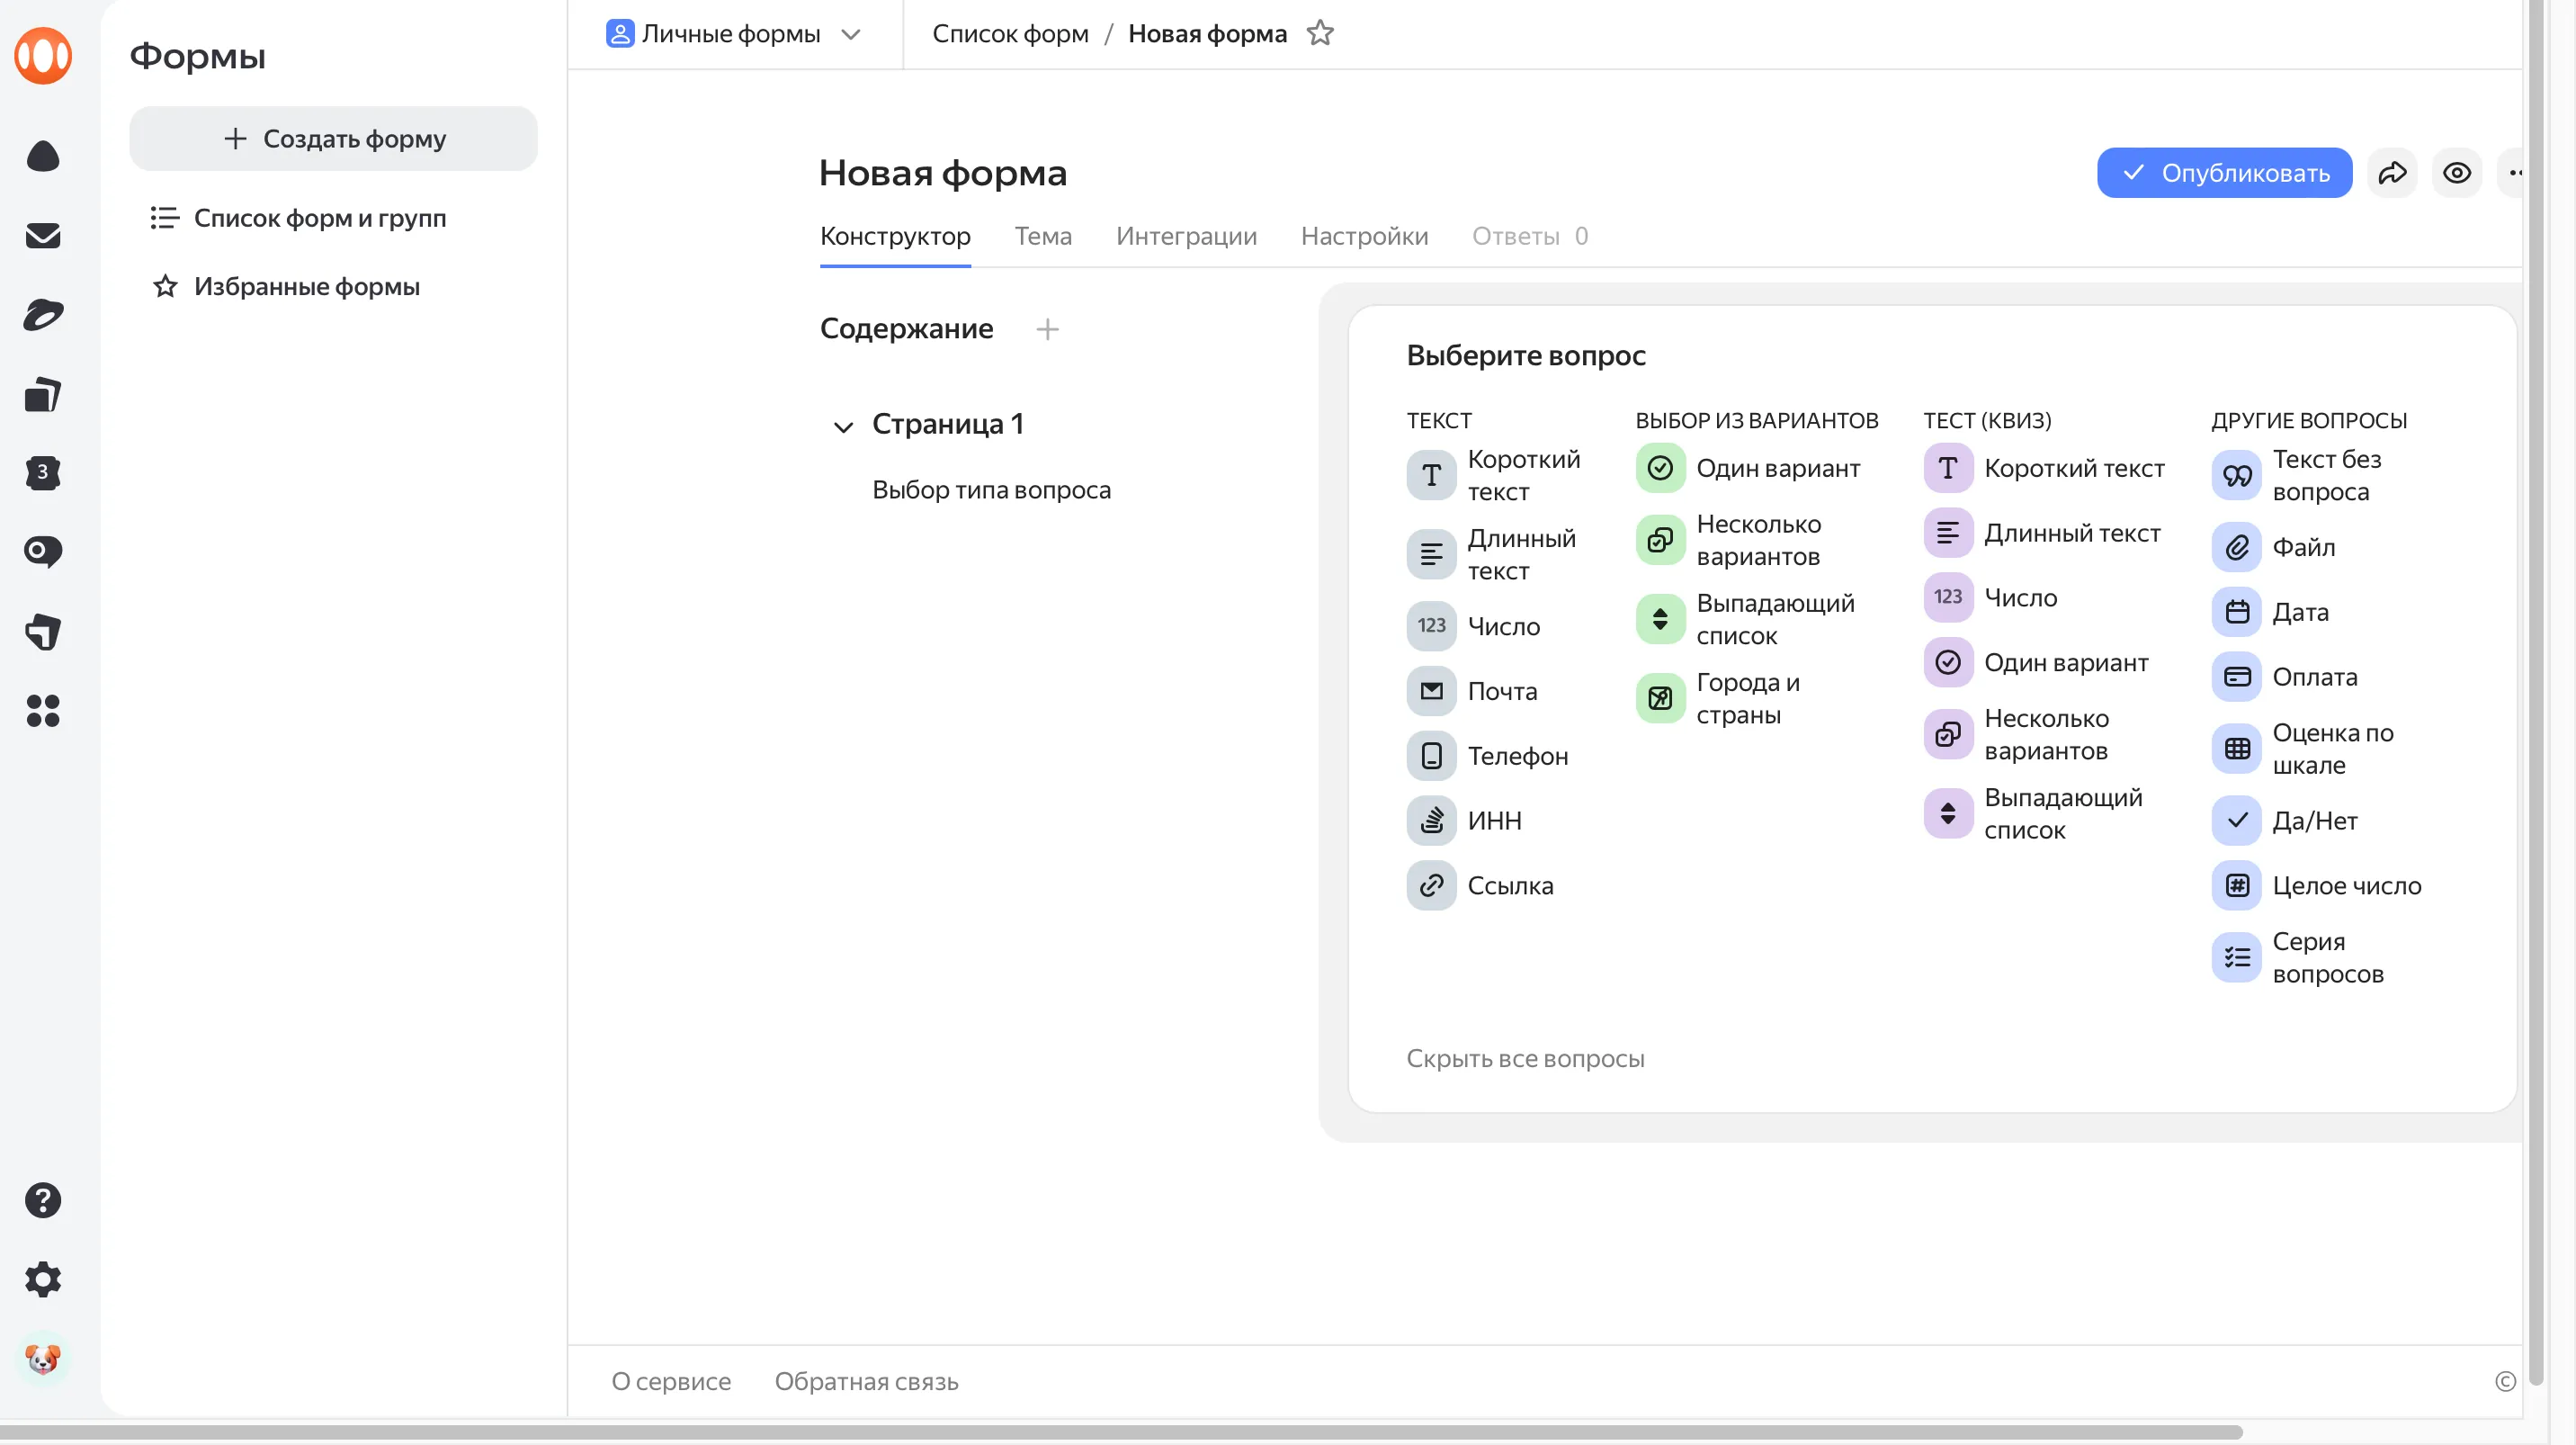2576x1445 pixels.
Task: Add the Выпадающий список choice question
Action: tap(1773, 619)
